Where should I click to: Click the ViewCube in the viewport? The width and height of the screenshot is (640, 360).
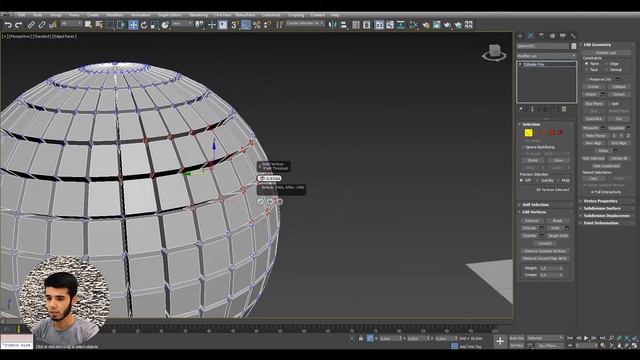494,52
